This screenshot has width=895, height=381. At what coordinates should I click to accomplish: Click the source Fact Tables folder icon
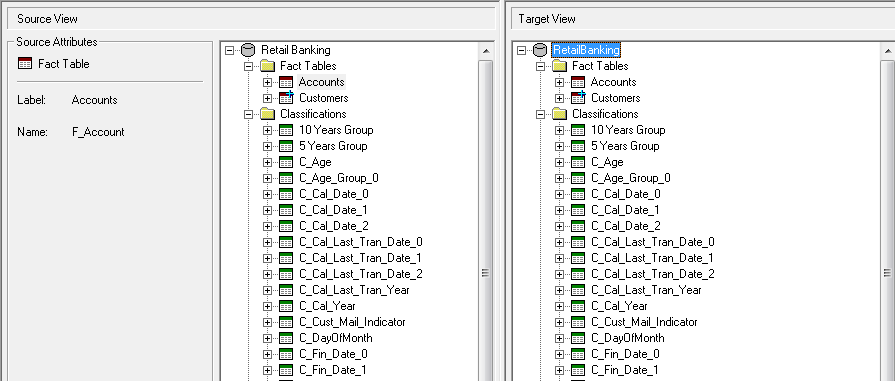point(267,66)
